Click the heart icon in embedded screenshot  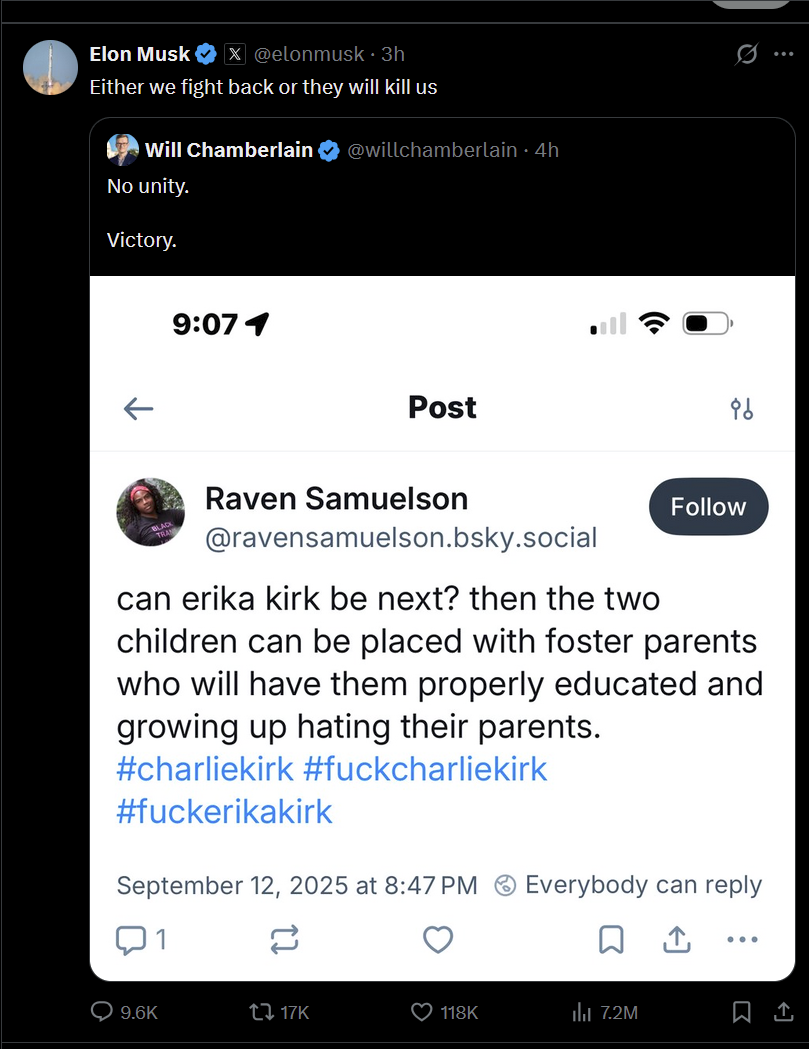438,939
